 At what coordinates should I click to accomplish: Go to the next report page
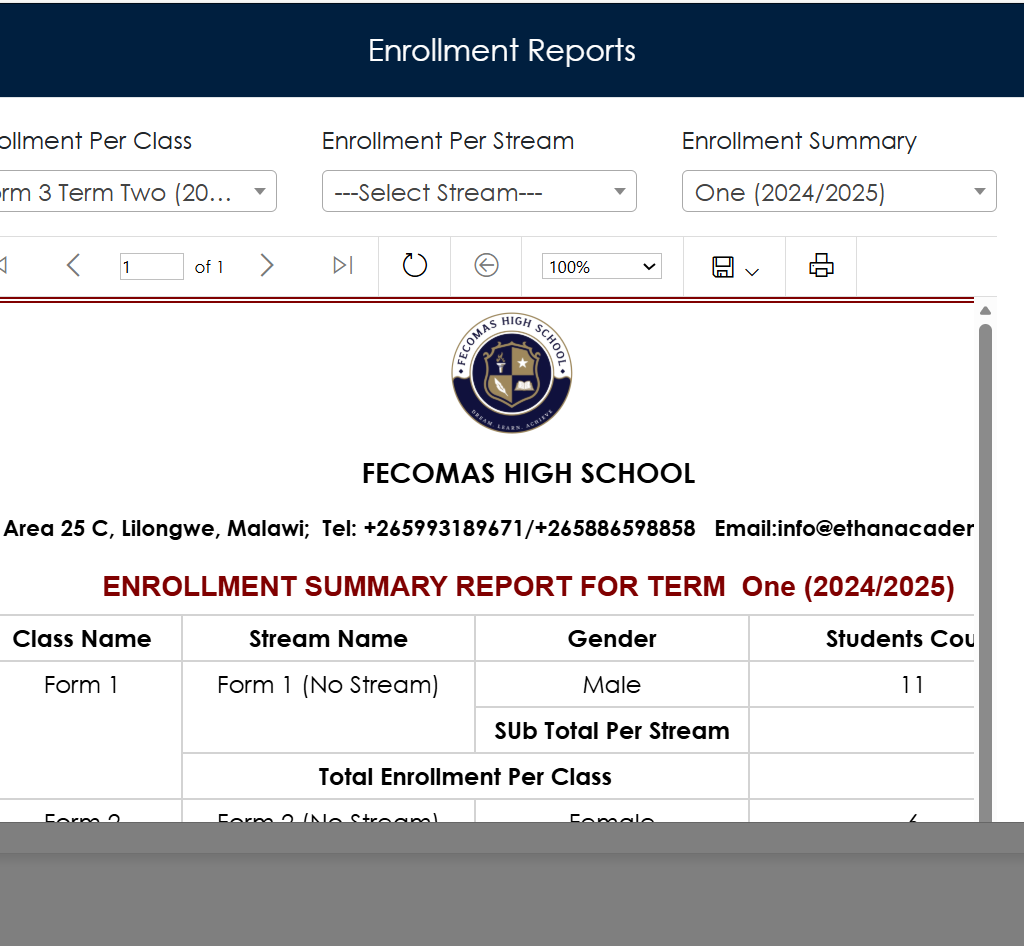coord(266,265)
